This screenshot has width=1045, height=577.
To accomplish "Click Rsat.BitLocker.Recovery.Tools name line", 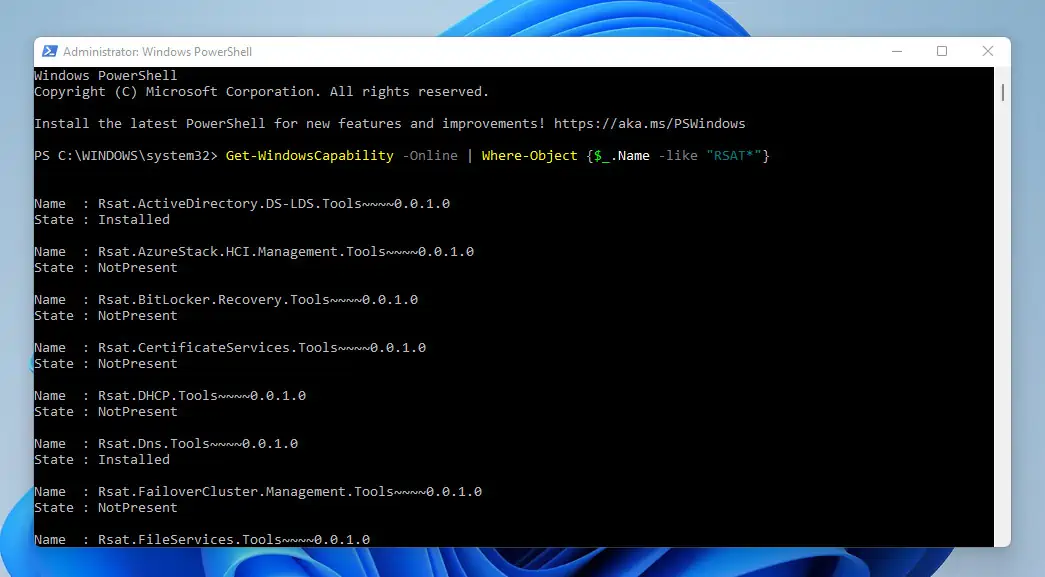I will click(x=226, y=299).
